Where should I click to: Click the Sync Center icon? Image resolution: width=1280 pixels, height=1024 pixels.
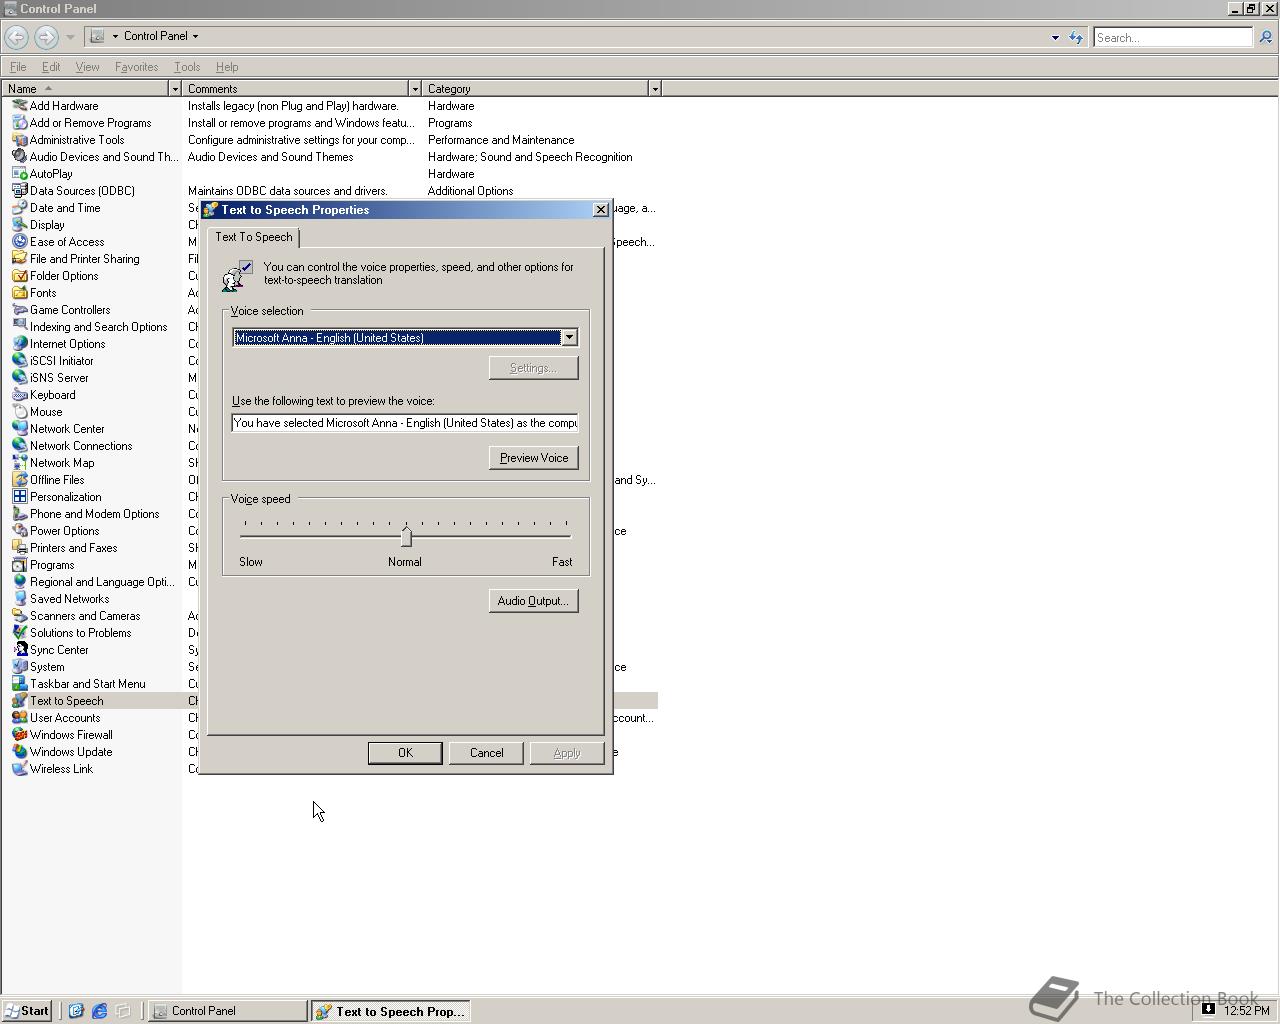click(x=19, y=650)
